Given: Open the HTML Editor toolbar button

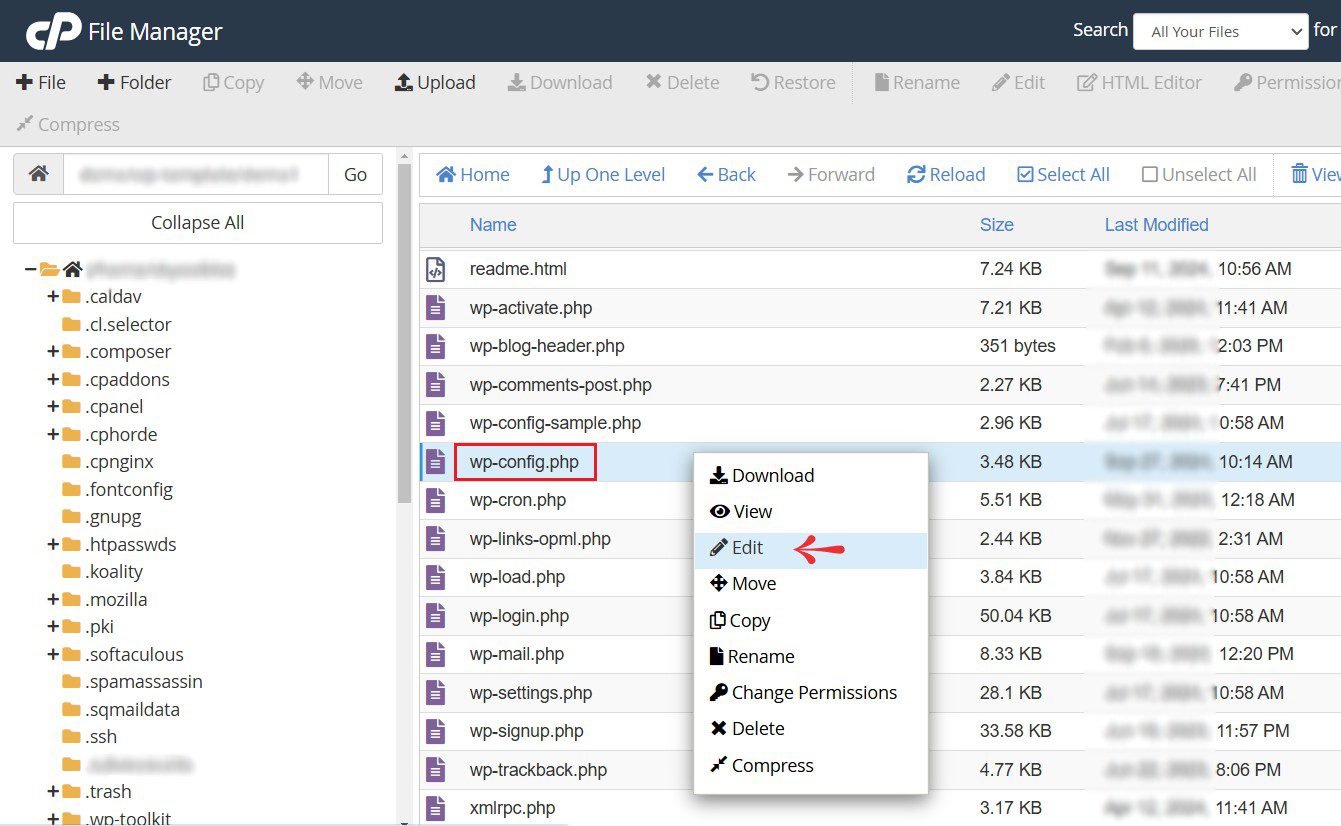Looking at the screenshot, I should (x=1139, y=83).
